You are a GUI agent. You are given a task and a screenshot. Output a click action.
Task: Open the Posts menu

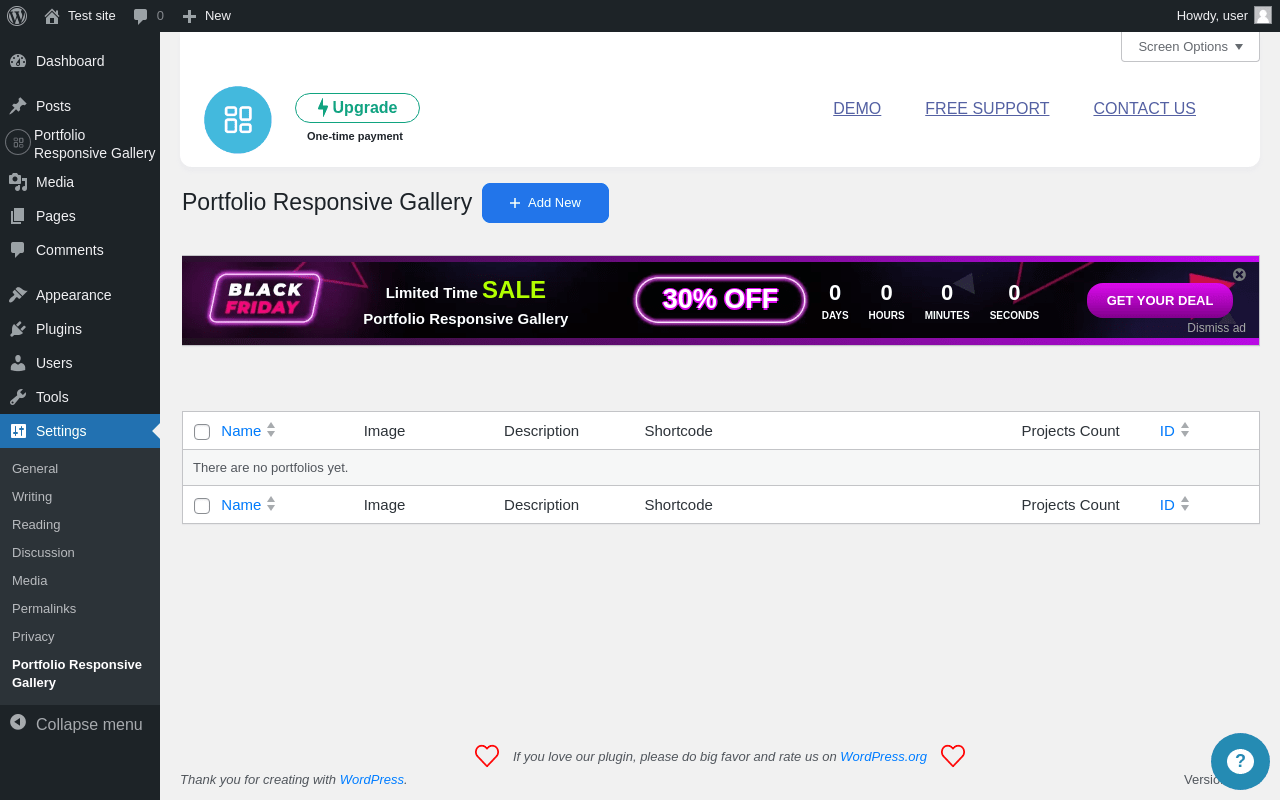(80, 106)
